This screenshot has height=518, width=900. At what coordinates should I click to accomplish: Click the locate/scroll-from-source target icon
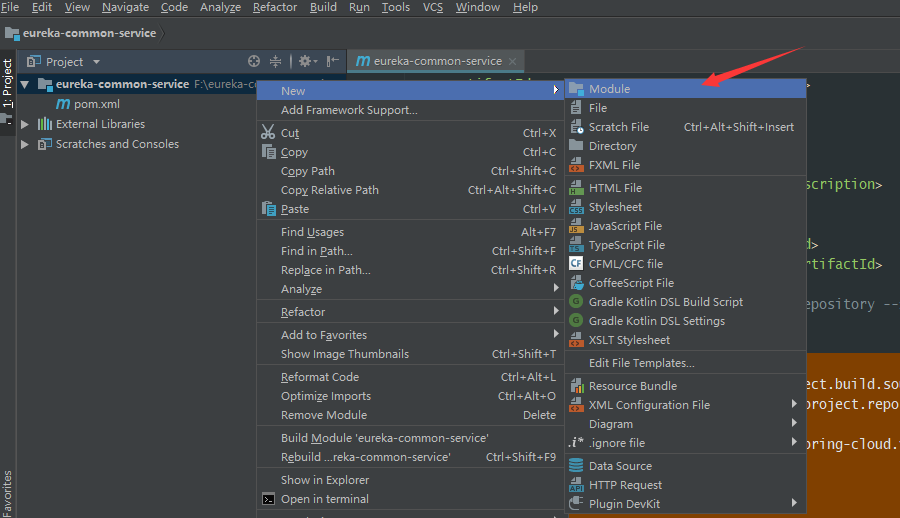[254, 61]
